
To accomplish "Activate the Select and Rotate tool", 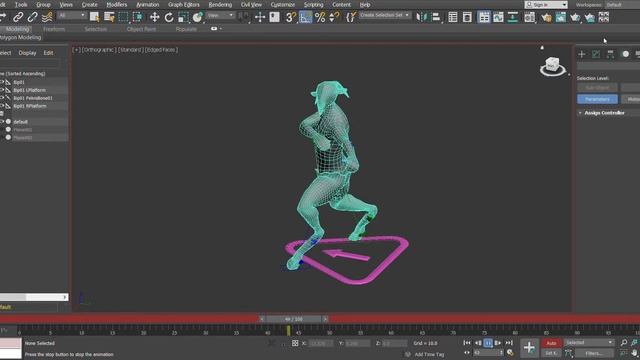I will tap(169, 17).
